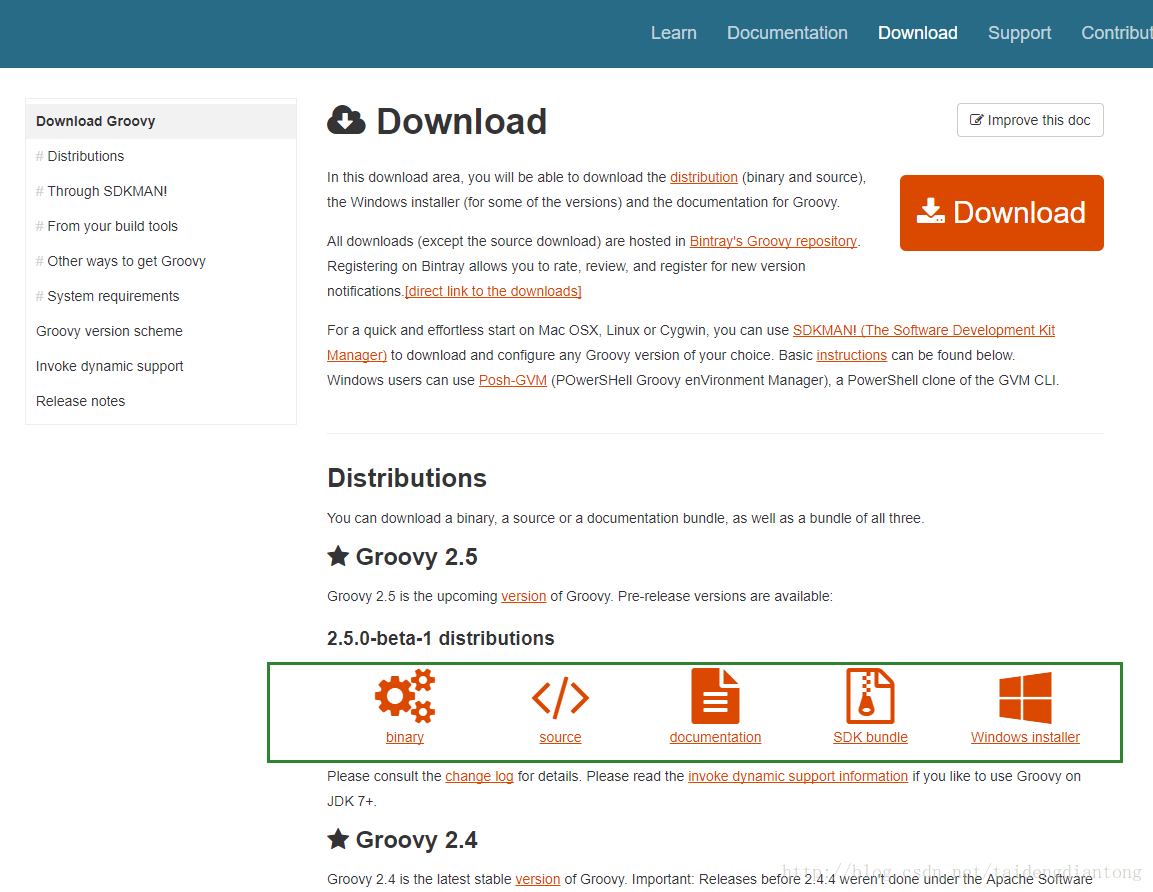Screen dimensions: 1153x892
Task: Click the documentation file icon
Action: pos(715,696)
